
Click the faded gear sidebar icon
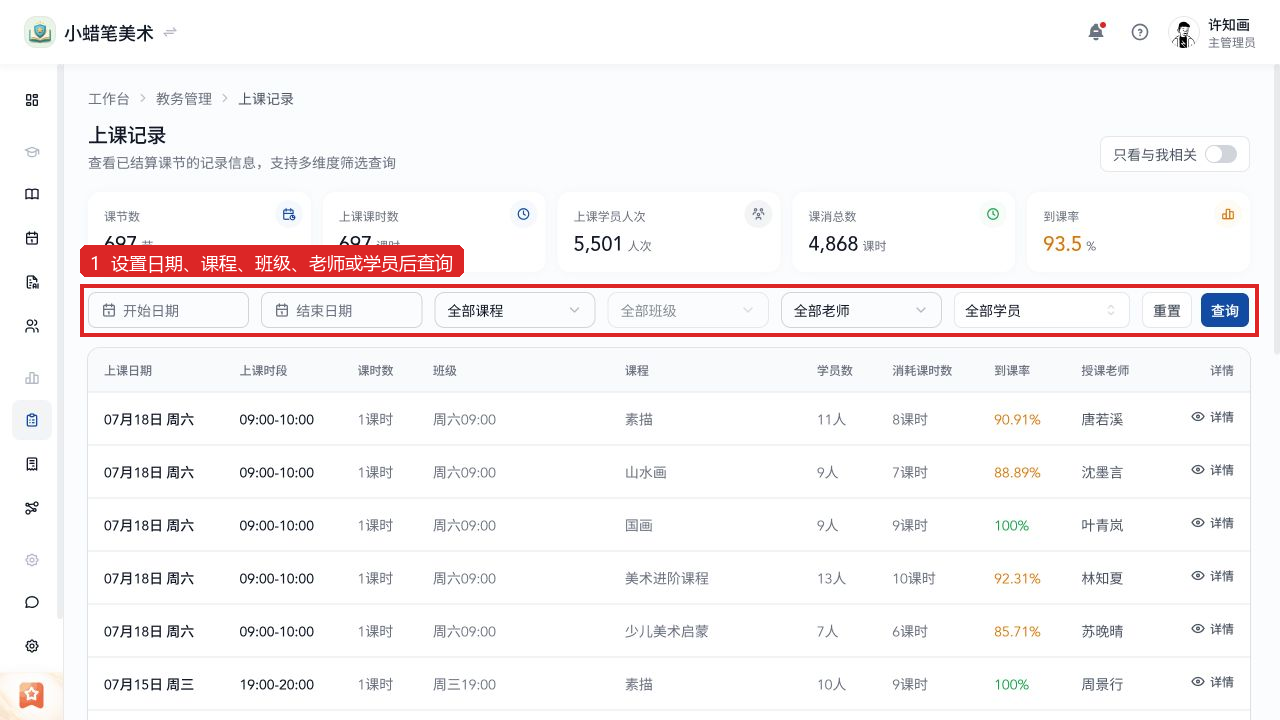pyautogui.click(x=32, y=560)
